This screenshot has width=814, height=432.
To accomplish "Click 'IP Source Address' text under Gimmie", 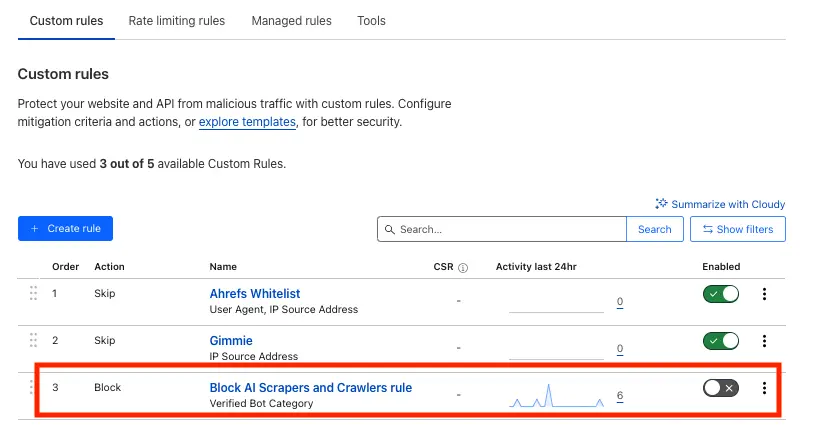I will tap(254, 356).
